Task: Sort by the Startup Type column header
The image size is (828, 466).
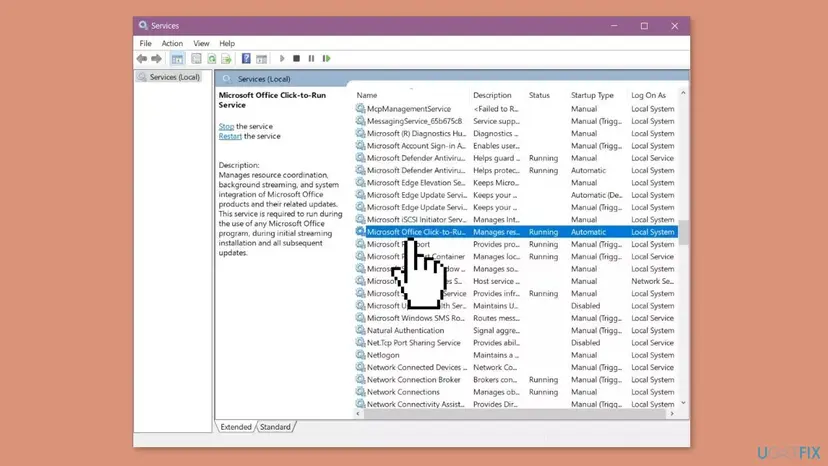Action: [592, 95]
